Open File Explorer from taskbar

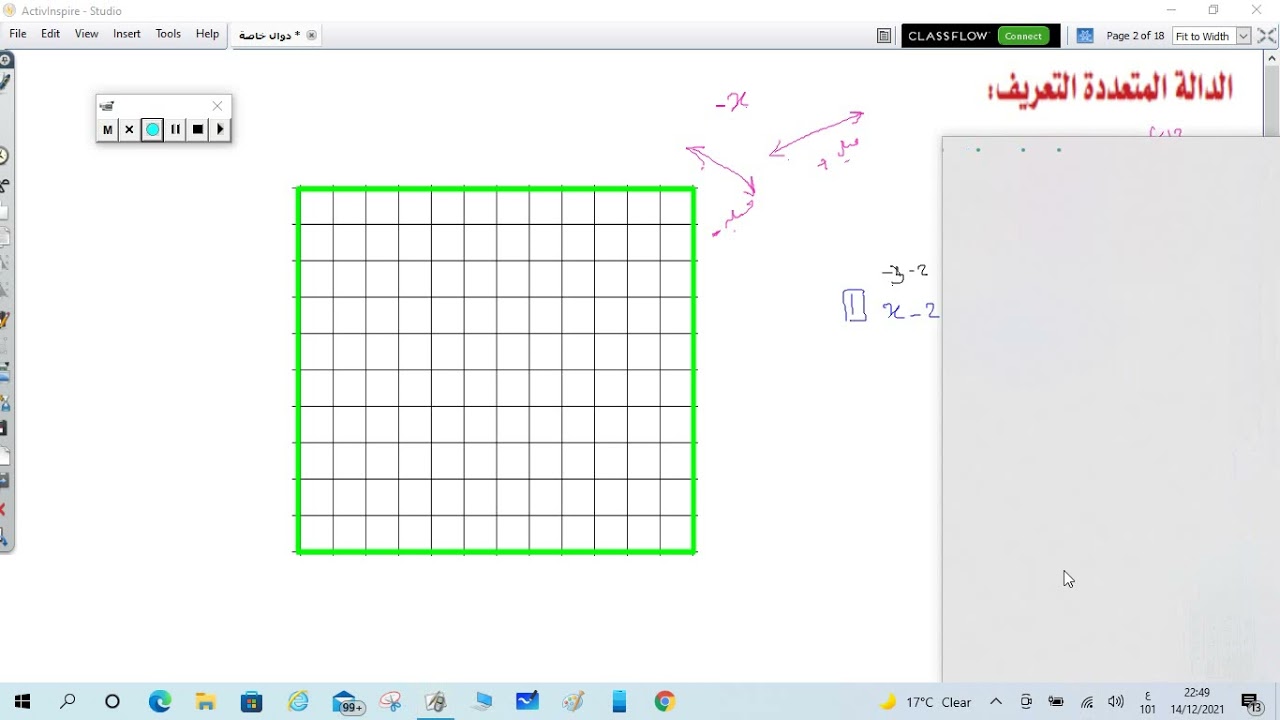pyautogui.click(x=205, y=702)
